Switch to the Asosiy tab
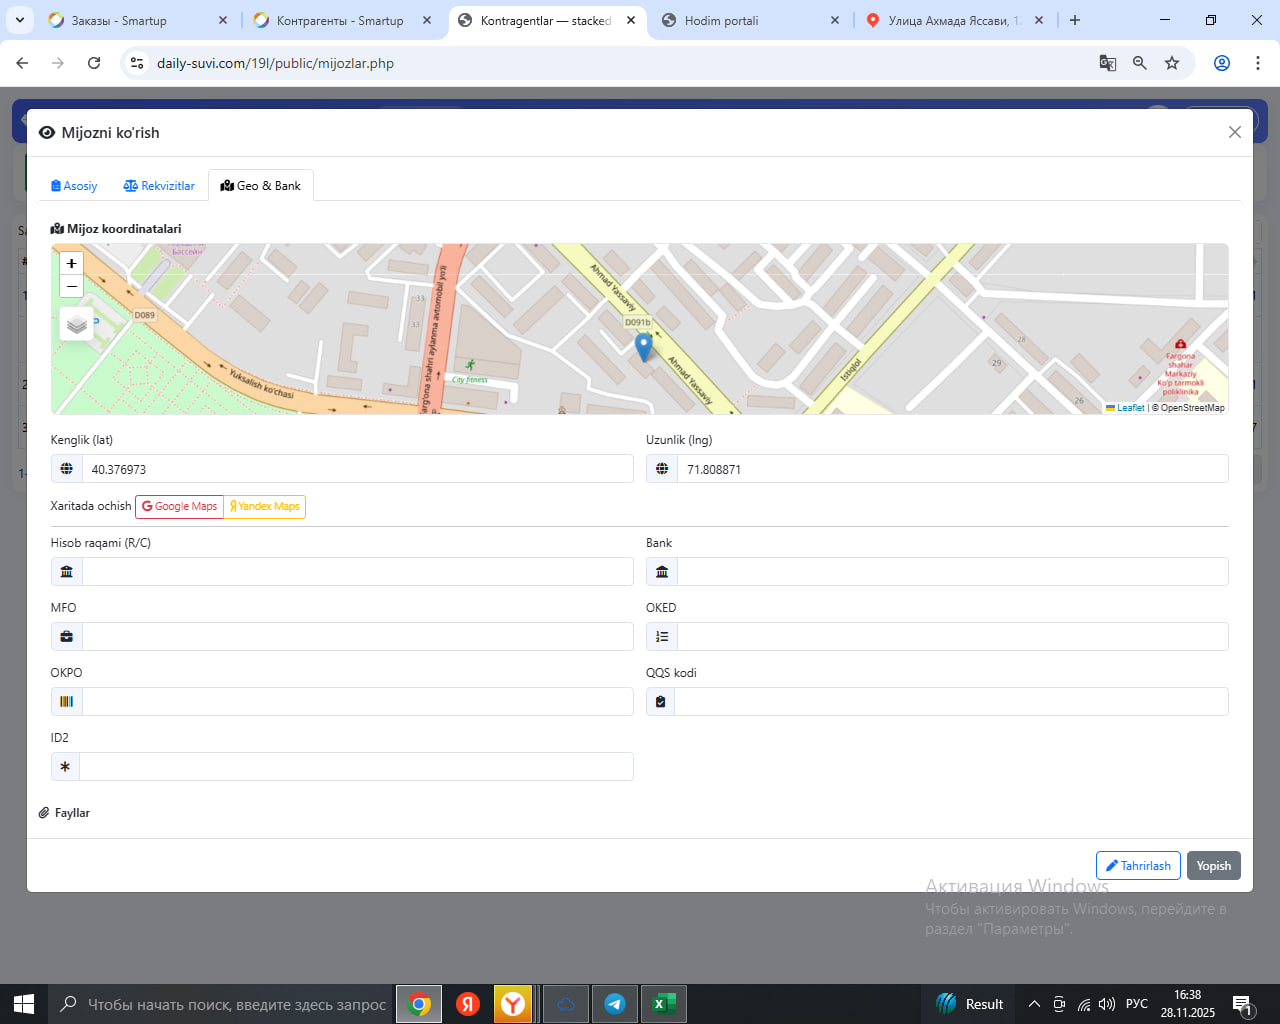 (74, 186)
